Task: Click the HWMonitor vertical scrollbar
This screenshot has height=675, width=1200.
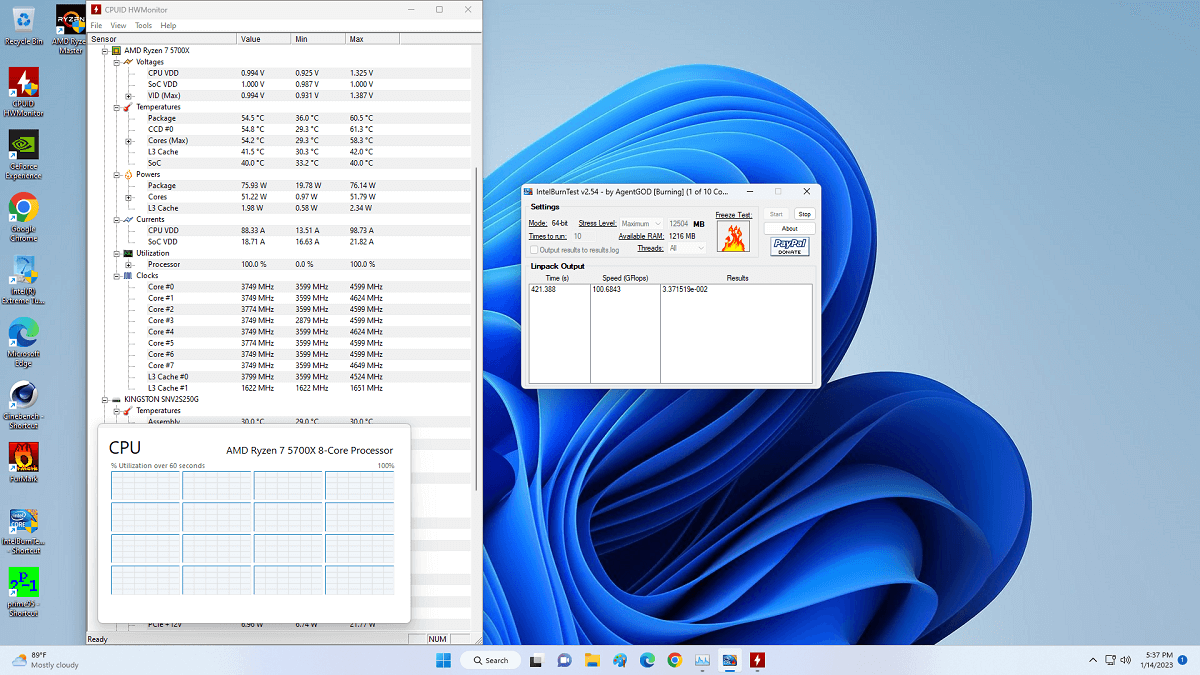Action: coord(477,330)
